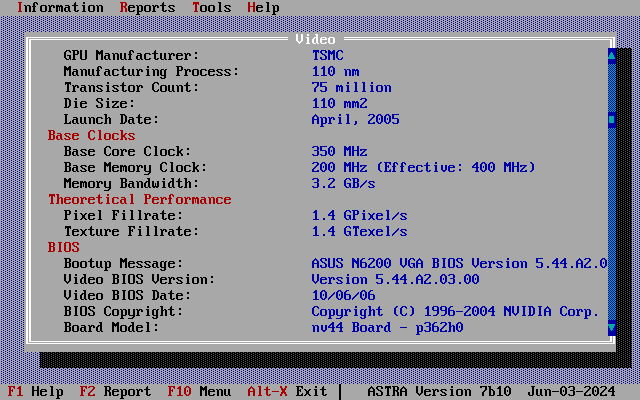Click the April, 2005 value
The height and width of the screenshot is (400, 640).
pyautogui.click(x=356, y=120)
